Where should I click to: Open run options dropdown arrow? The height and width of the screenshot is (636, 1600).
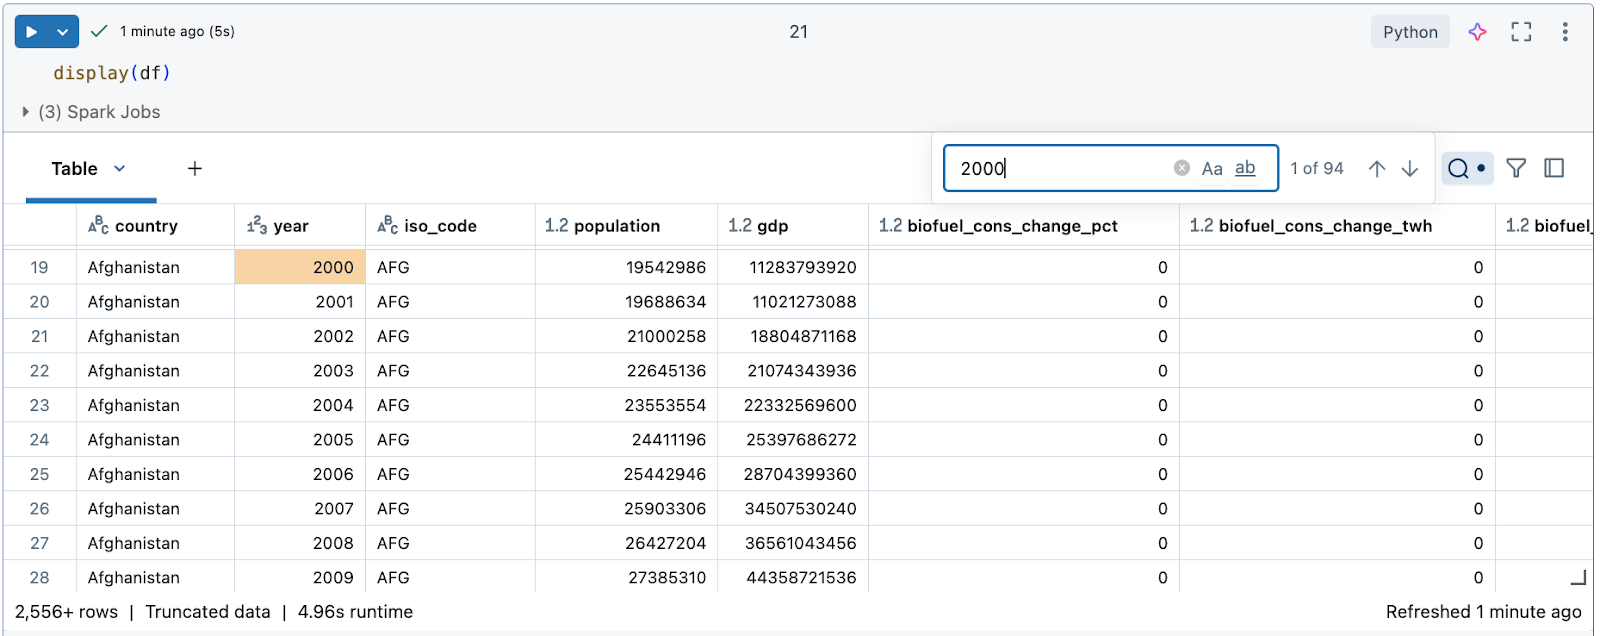coord(62,32)
